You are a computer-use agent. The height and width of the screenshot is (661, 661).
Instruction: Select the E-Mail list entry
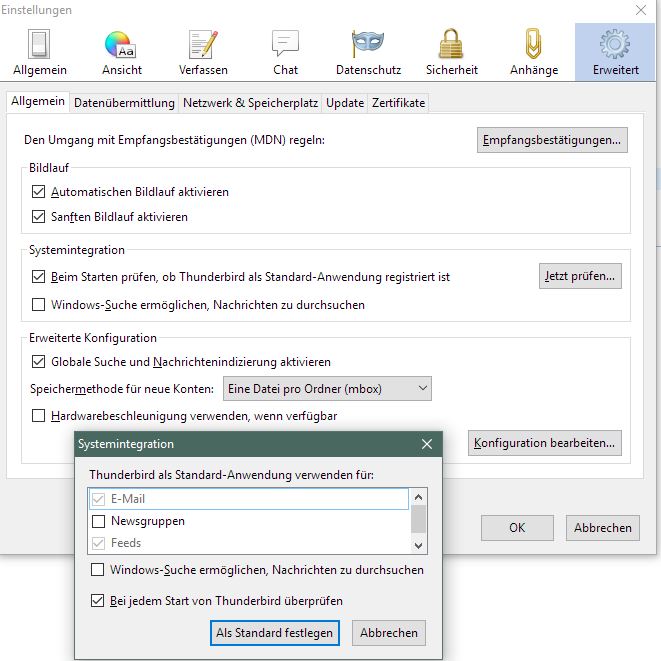click(x=249, y=499)
